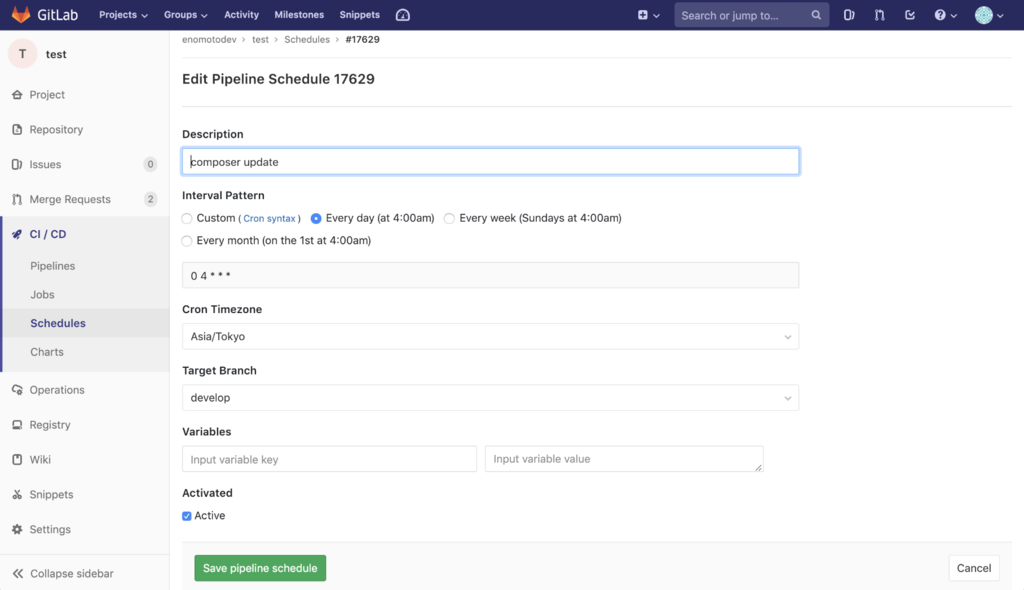Go to Snippets in top navbar
This screenshot has height=590, width=1024.
click(359, 14)
